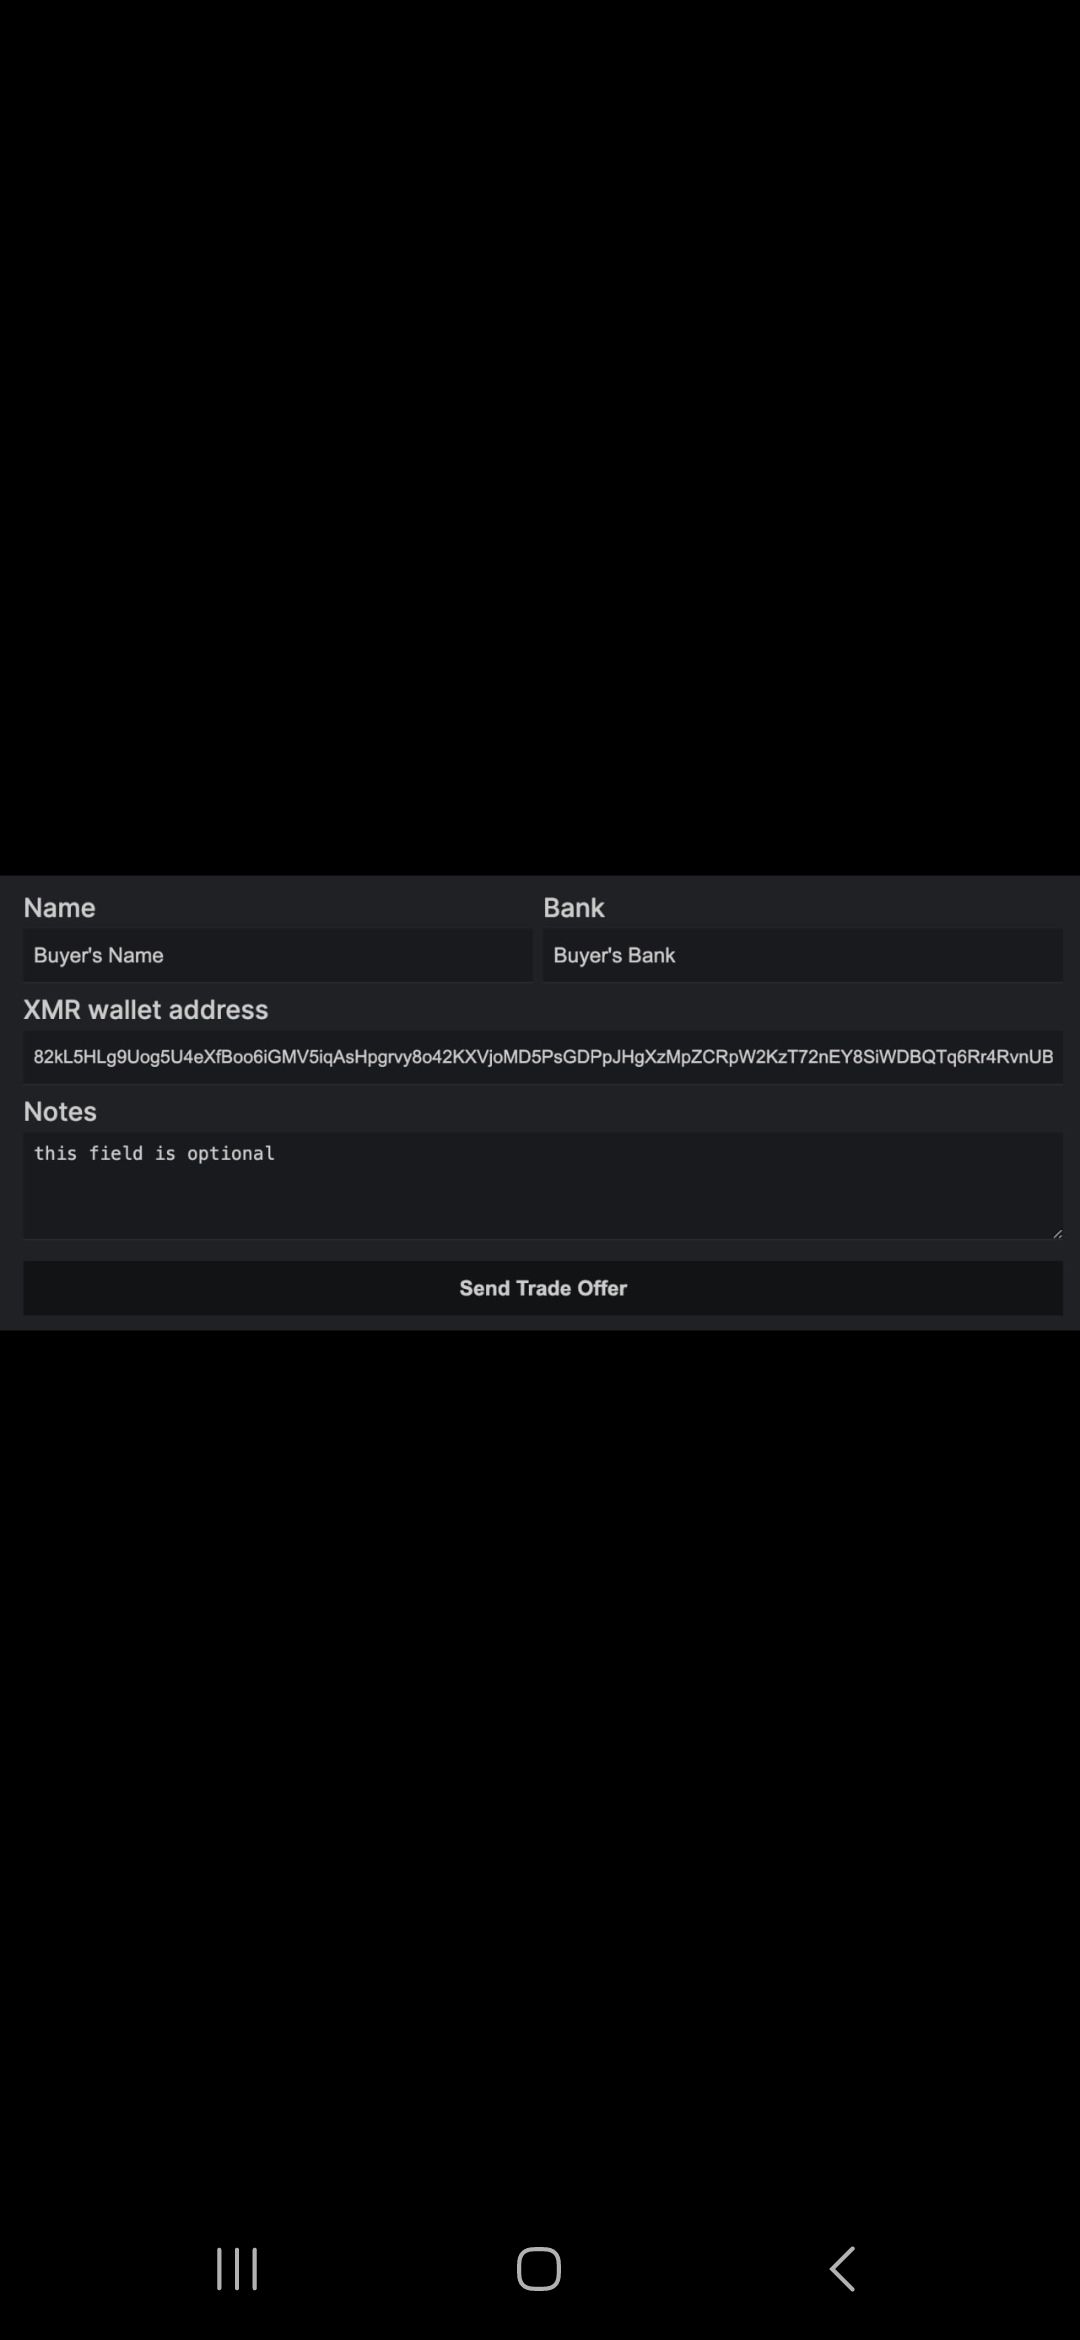This screenshot has height=2340, width=1080.
Task: Click the "Bank" field label
Action: (x=574, y=908)
